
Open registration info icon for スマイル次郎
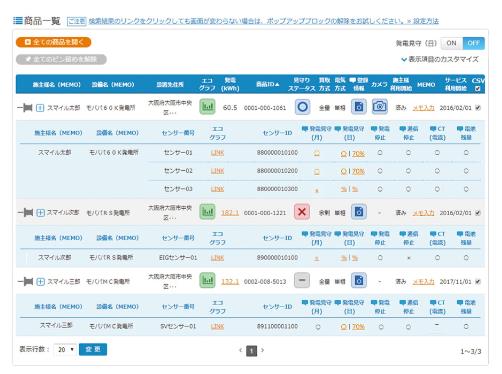tap(359, 212)
